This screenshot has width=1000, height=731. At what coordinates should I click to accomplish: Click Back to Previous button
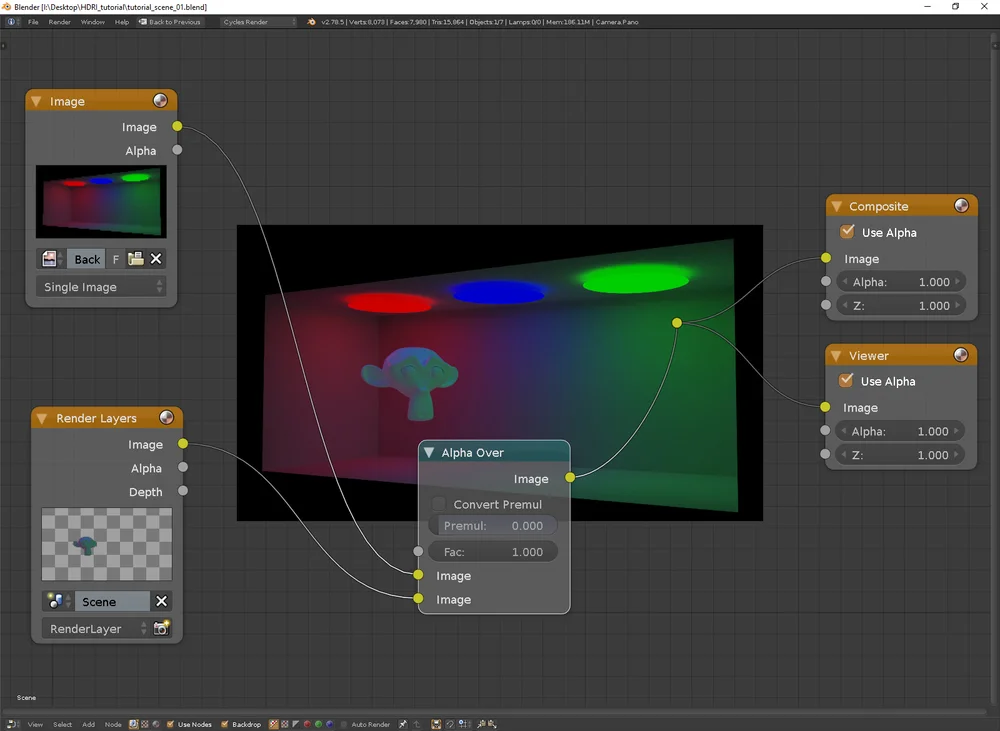[x=170, y=22]
